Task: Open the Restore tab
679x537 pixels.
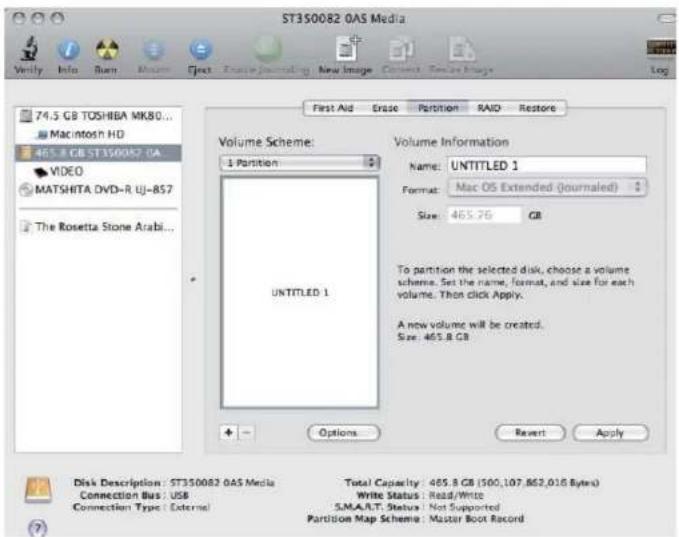Action: pos(537,108)
